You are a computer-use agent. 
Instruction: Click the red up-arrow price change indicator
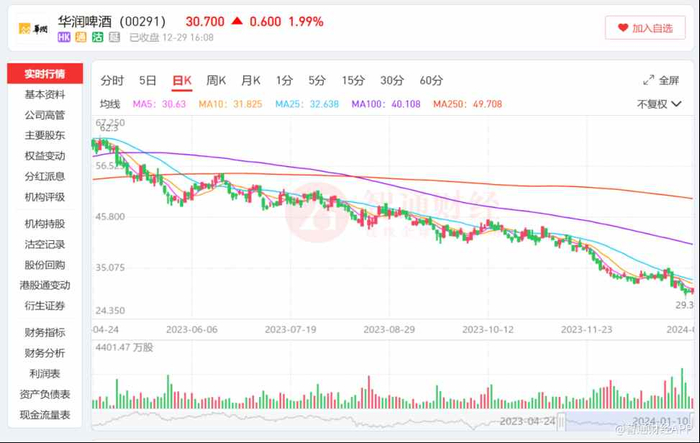point(236,21)
